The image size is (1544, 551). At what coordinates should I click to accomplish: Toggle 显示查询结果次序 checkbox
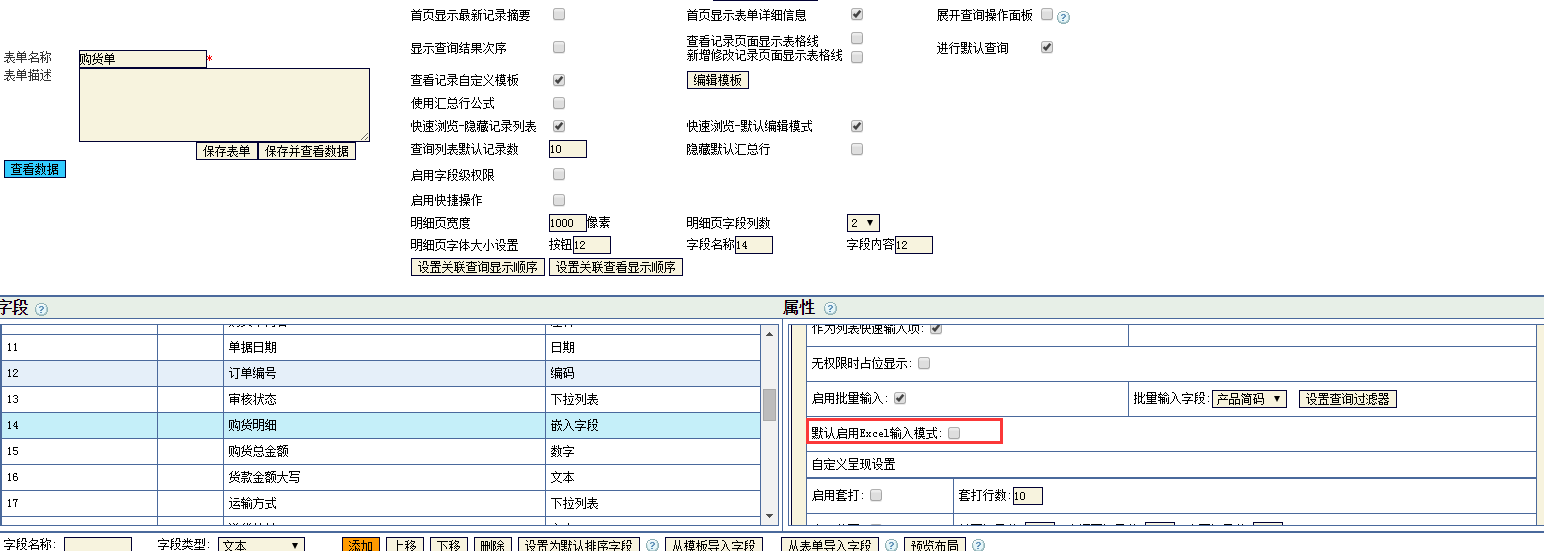point(559,47)
